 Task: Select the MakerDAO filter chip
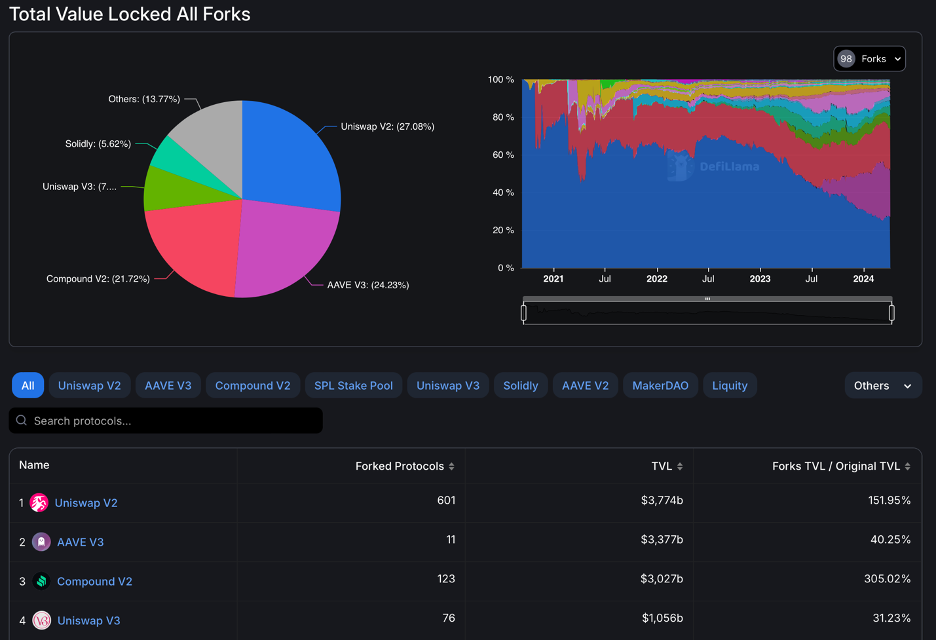pyautogui.click(x=660, y=386)
